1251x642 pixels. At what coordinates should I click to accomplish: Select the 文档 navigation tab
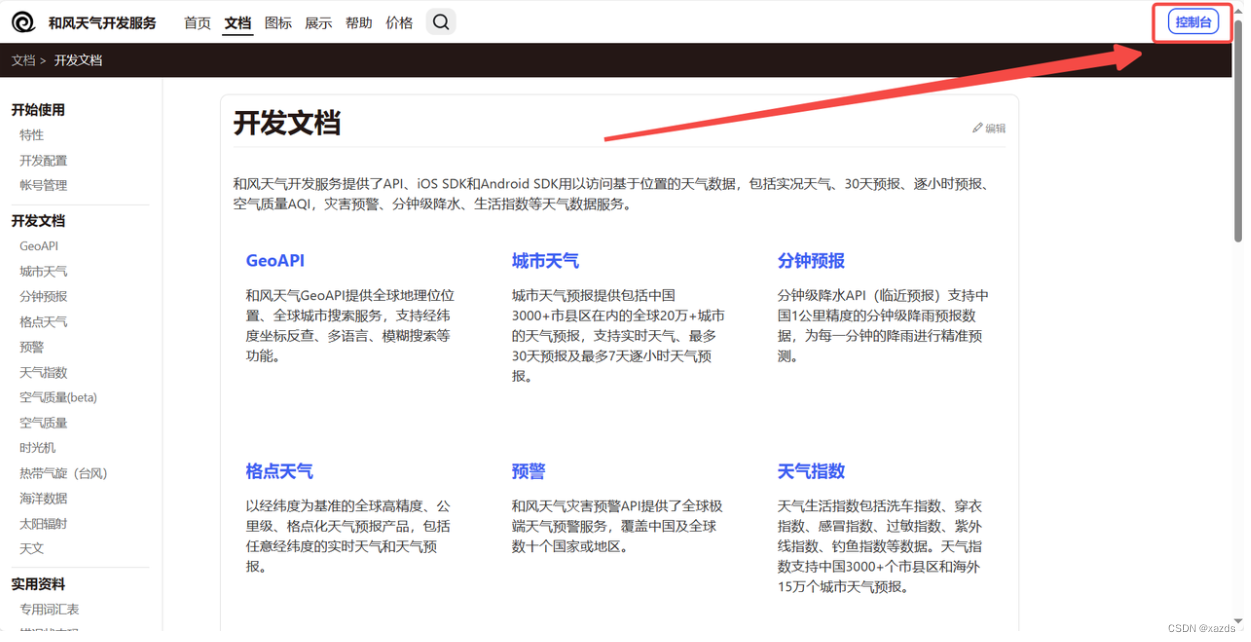click(238, 23)
